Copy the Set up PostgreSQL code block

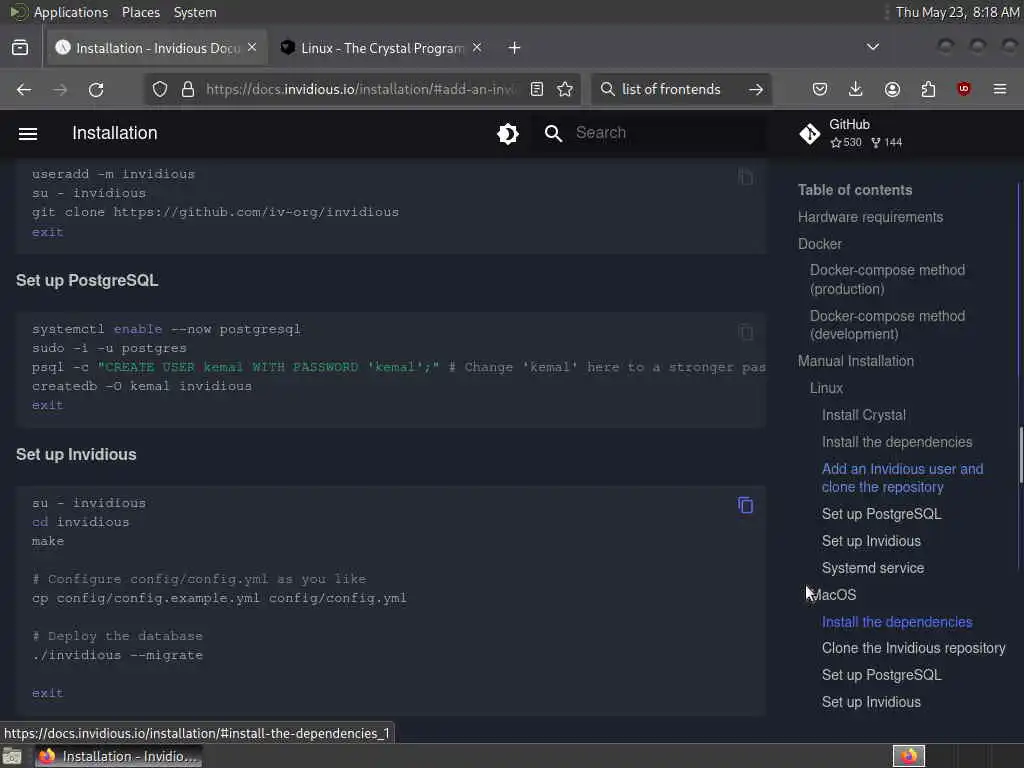pyautogui.click(x=745, y=332)
